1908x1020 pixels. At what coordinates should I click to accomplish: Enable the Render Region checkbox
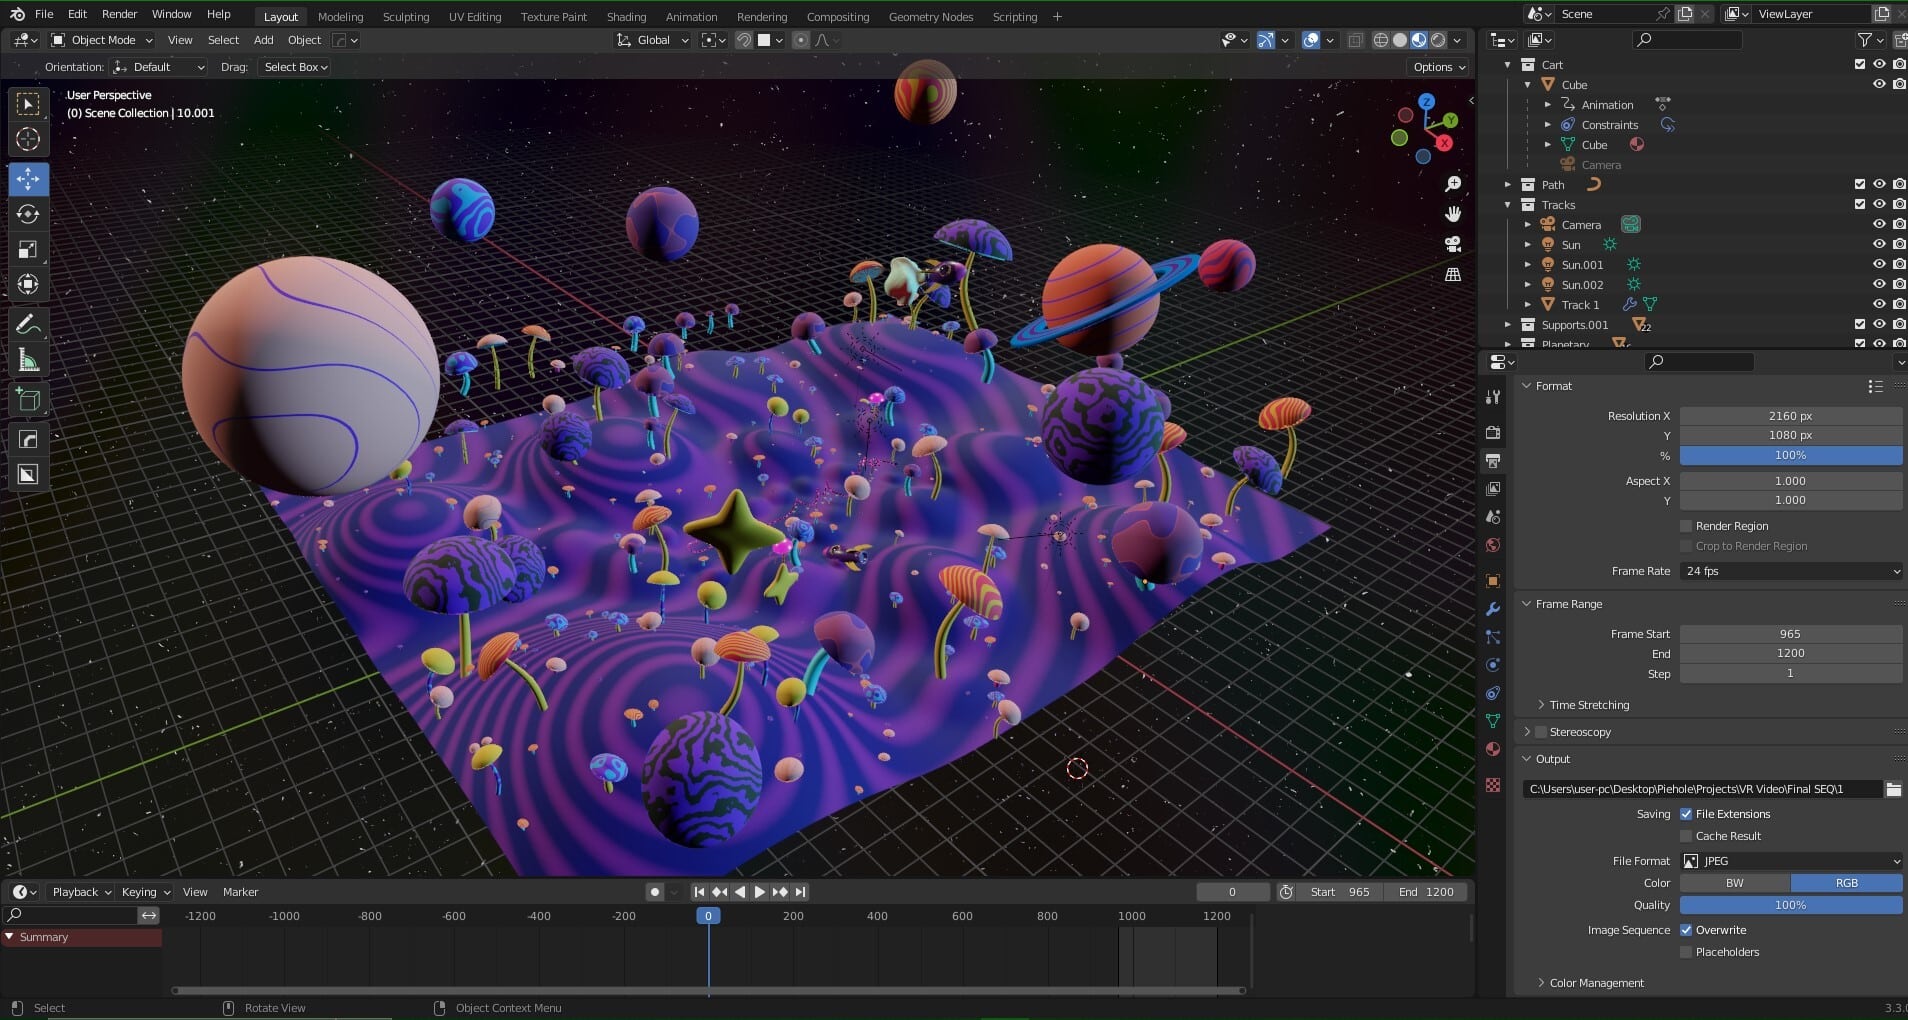tap(1688, 525)
